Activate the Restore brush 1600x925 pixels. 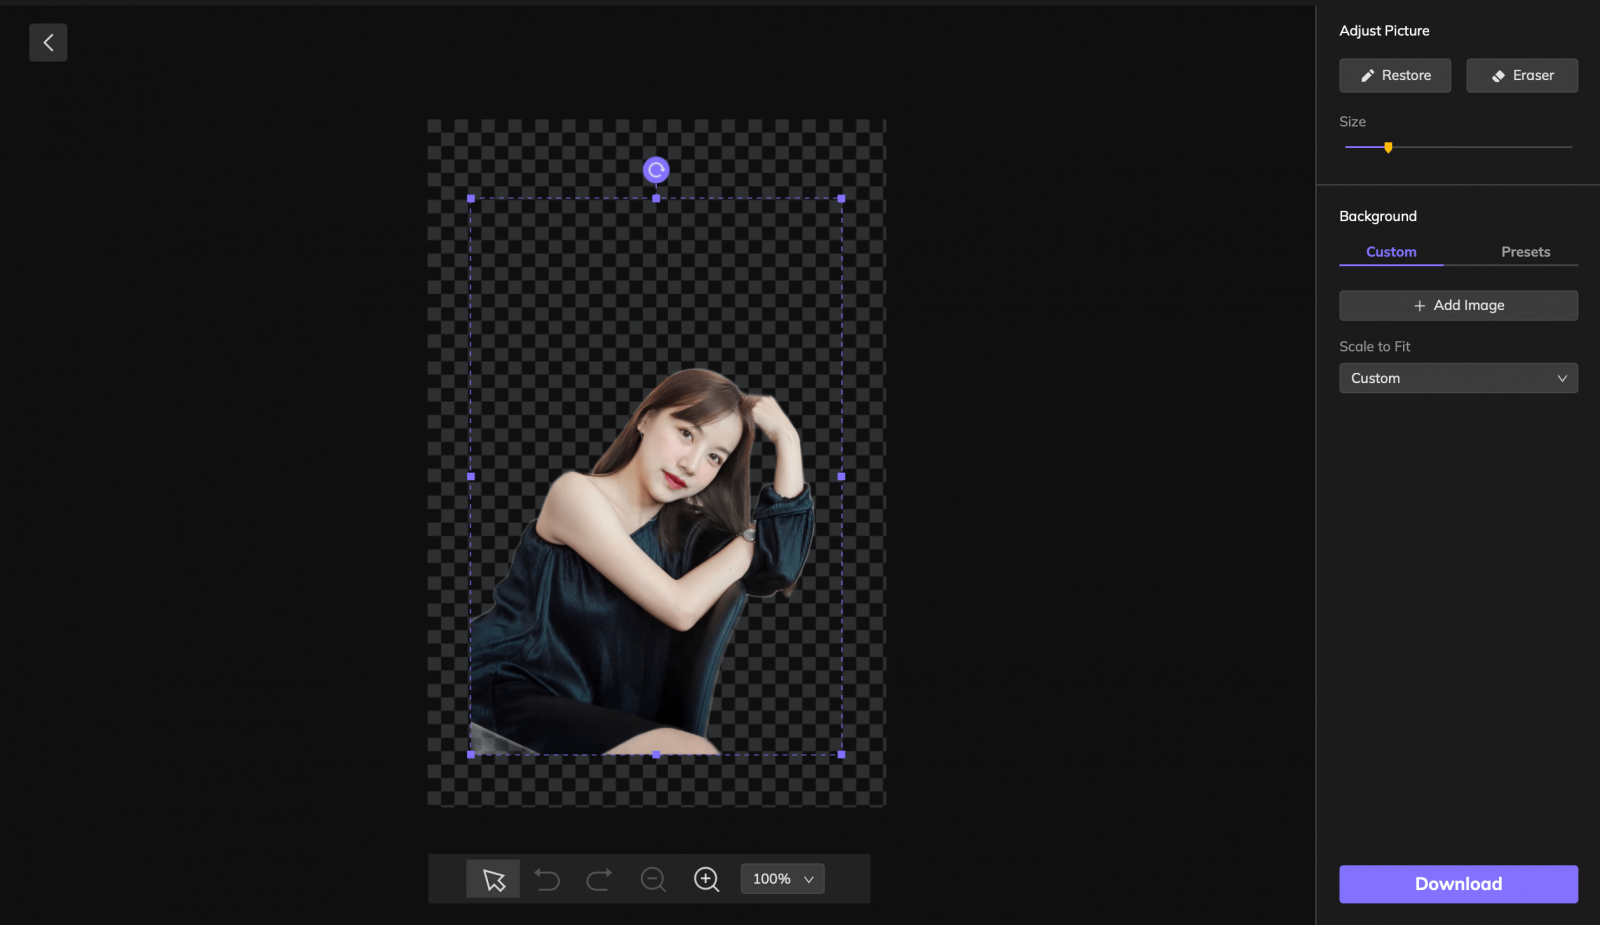tap(1394, 76)
